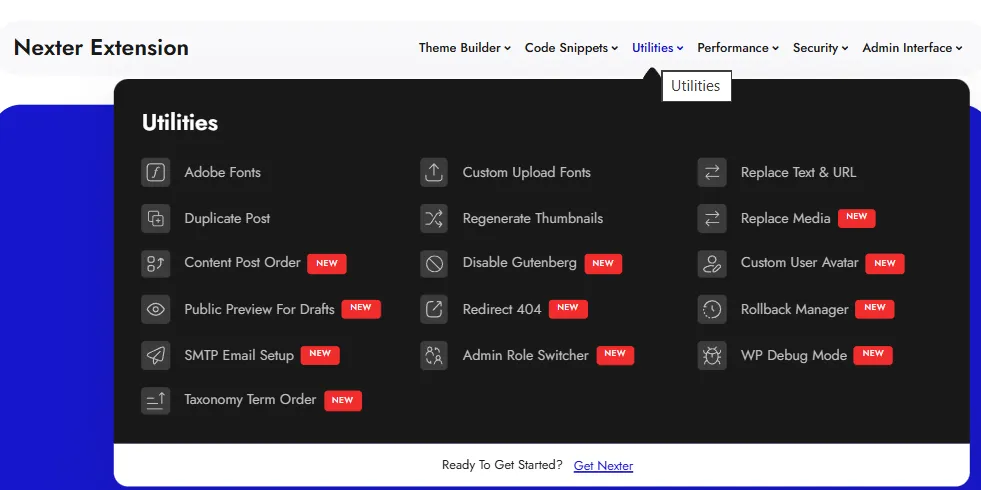Open the Regenerate Thumbnails link
This screenshot has width=981, height=490.
[532, 218]
